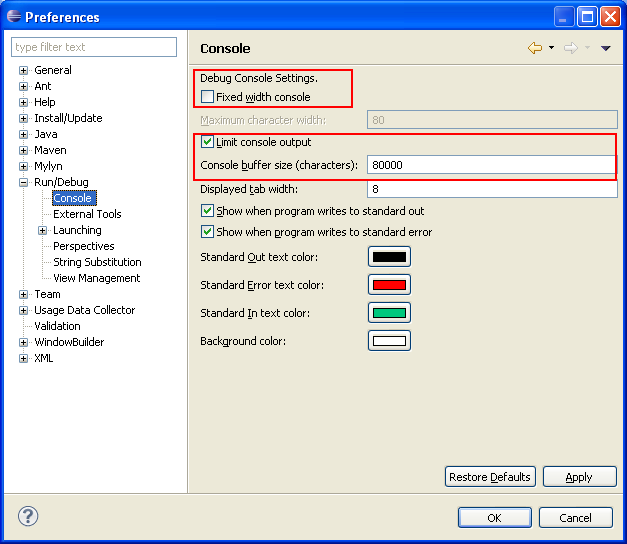Click the Cancel button

pyautogui.click(x=575, y=518)
